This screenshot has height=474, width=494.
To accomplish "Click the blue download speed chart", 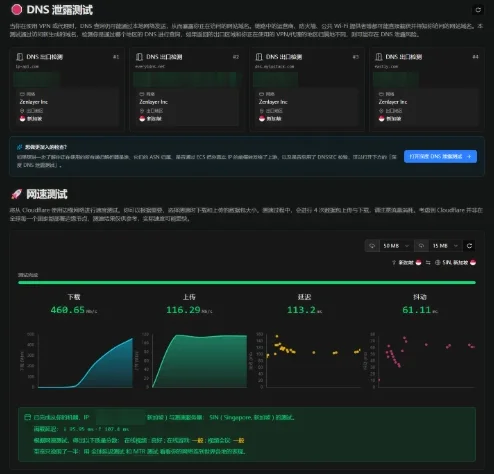I will click(x=85, y=363).
